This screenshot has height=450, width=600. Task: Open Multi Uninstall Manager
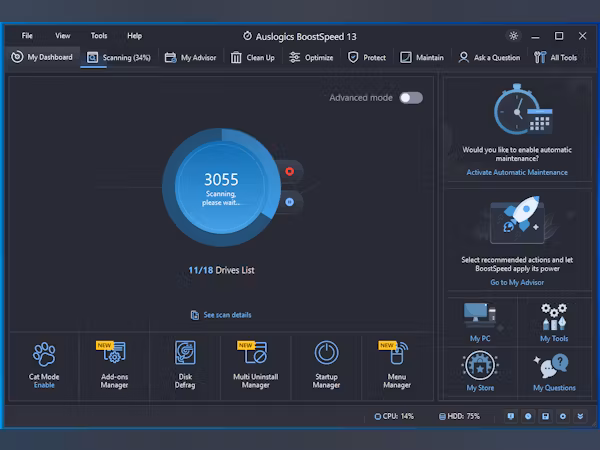click(255, 364)
